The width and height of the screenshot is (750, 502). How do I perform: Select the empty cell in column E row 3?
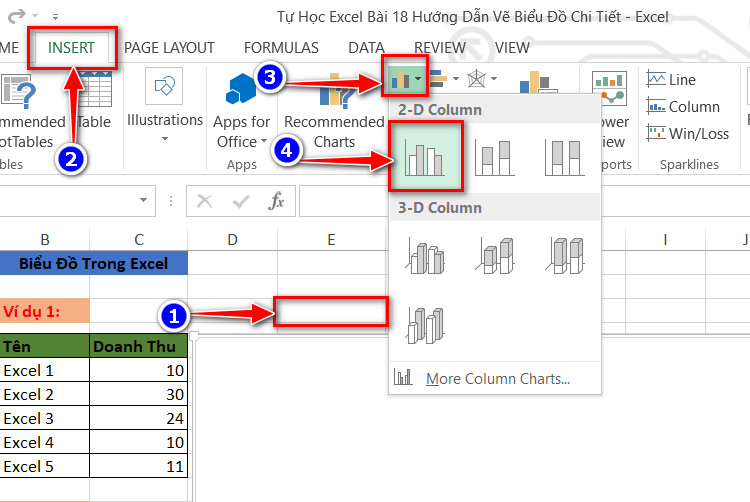[331, 311]
